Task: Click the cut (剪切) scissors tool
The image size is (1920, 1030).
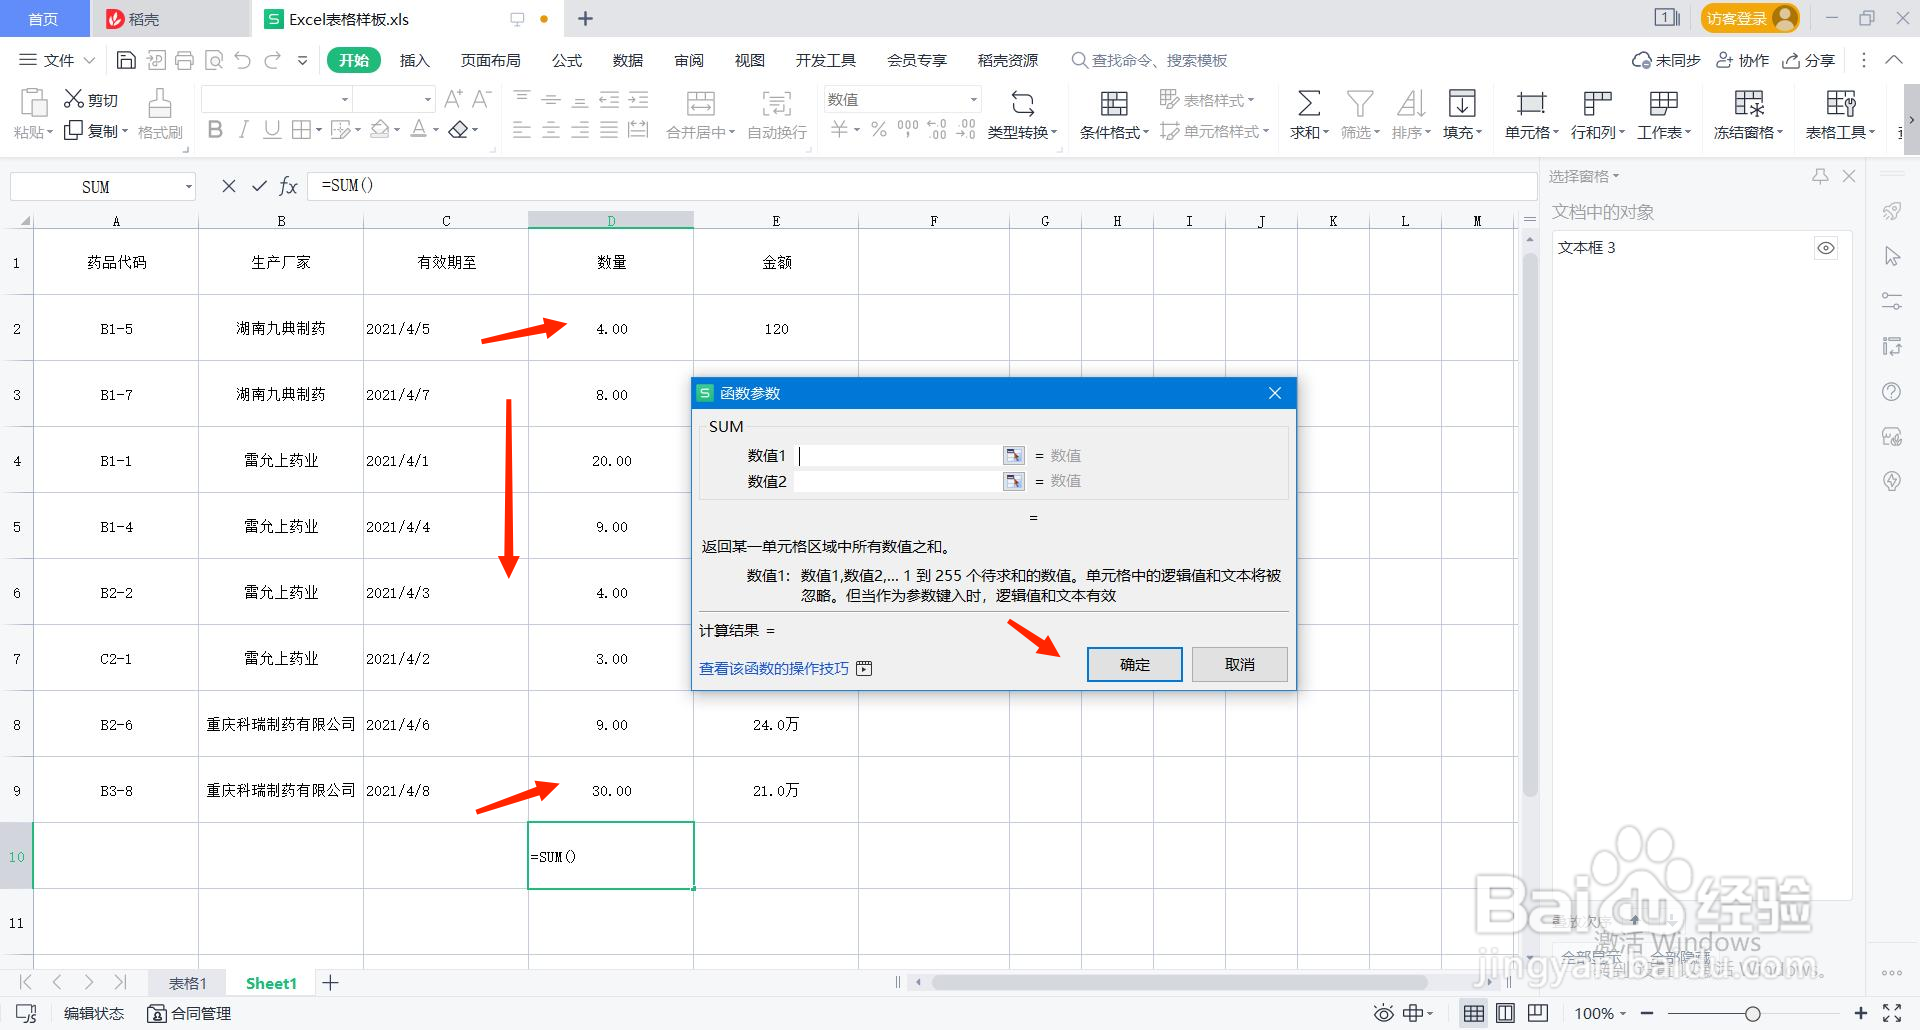Action: 90,99
